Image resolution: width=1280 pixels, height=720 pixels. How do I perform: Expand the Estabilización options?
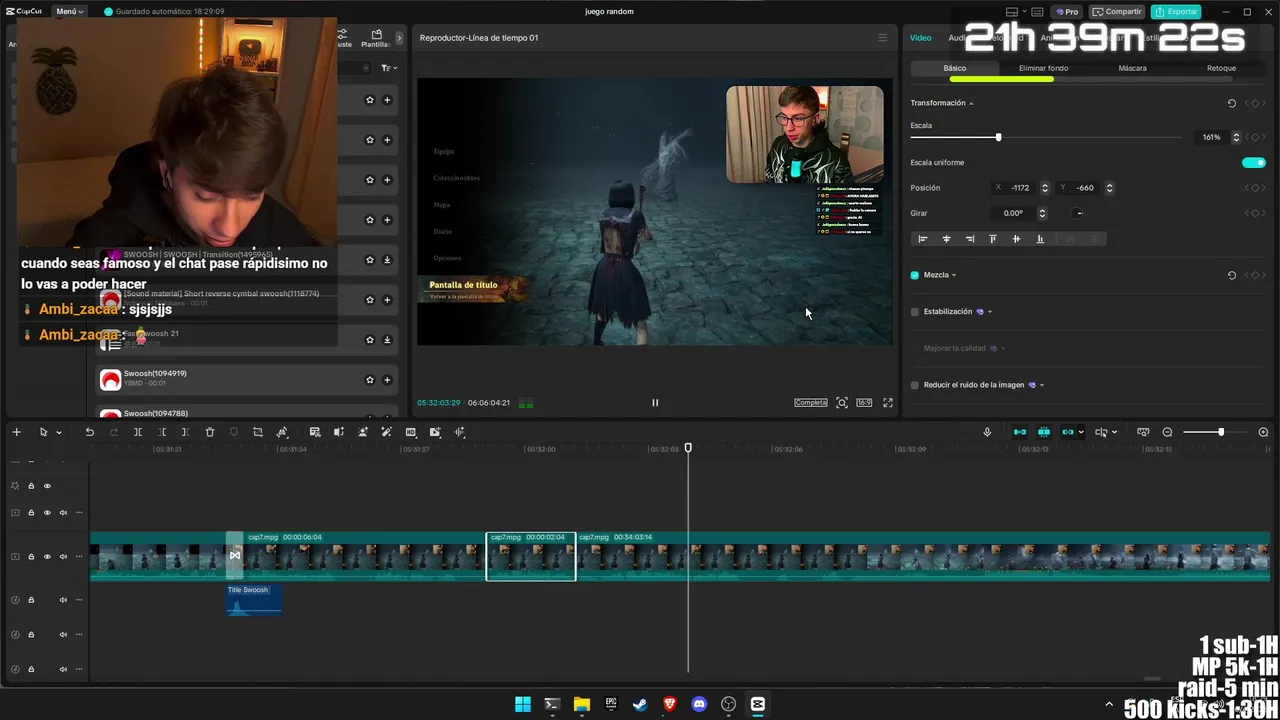(990, 312)
